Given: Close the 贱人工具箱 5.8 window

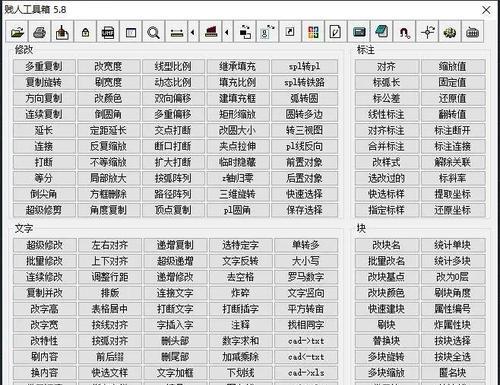Looking at the screenshot, I should coord(486,10).
